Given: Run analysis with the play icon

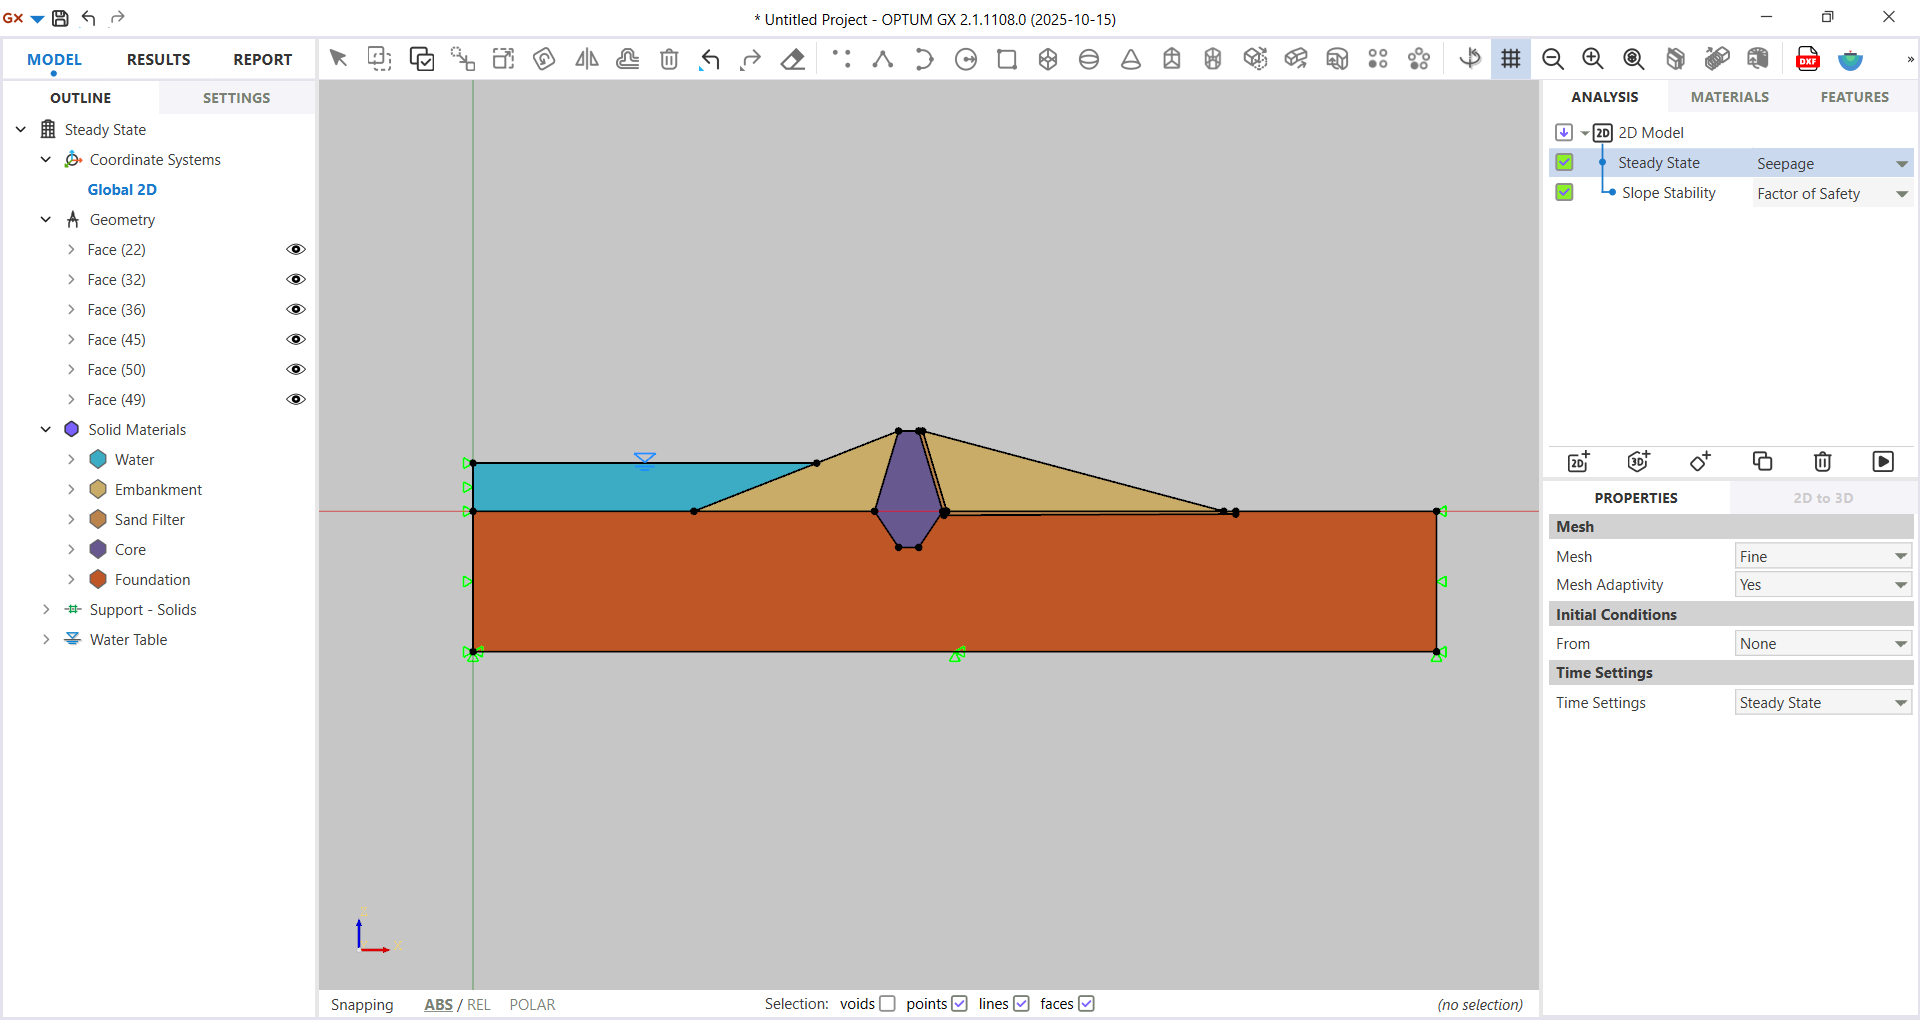Looking at the screenshot, I should [x=1882, y=461].
